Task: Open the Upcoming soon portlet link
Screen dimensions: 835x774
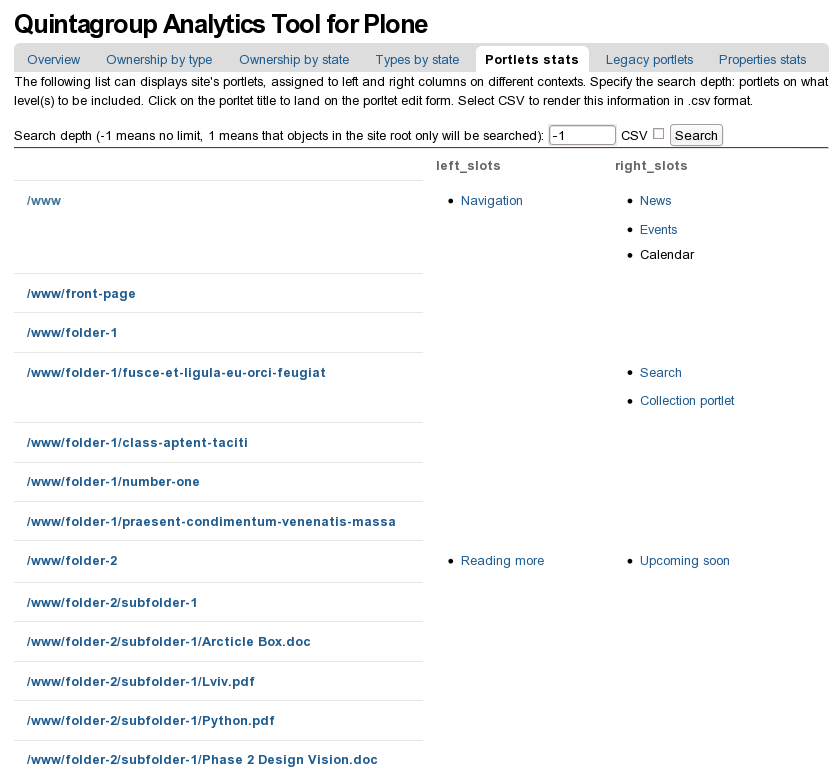Action: pos(684,561)
